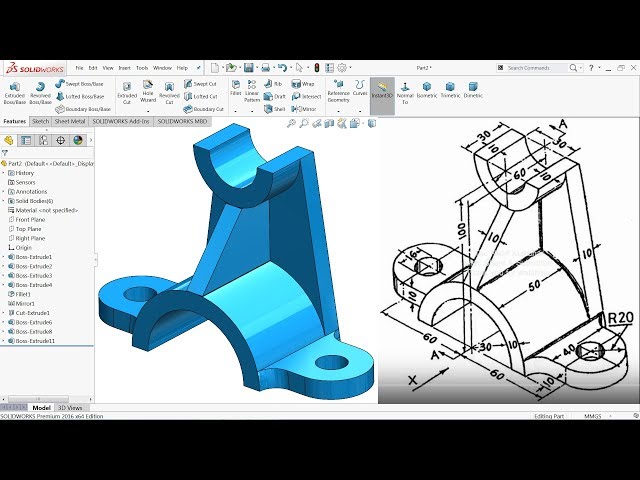Open Reference Geometry tools
The image size is (640, 480).
tap(338, 91)
